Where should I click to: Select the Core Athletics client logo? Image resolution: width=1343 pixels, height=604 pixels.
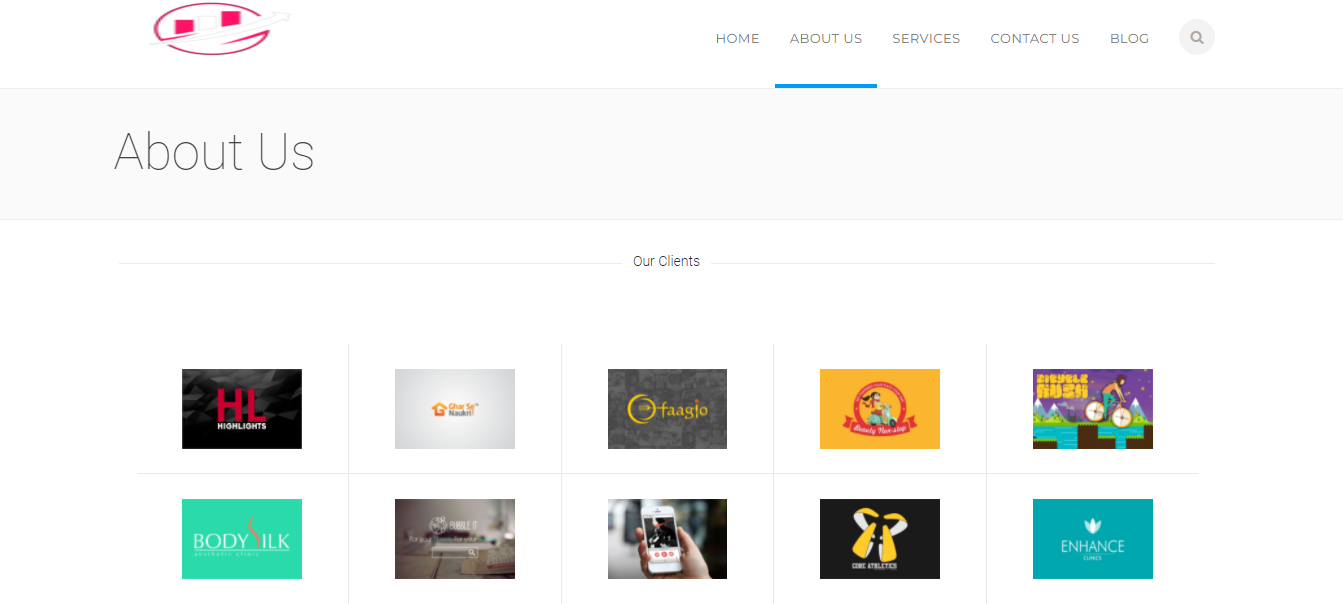coord(880,539)
